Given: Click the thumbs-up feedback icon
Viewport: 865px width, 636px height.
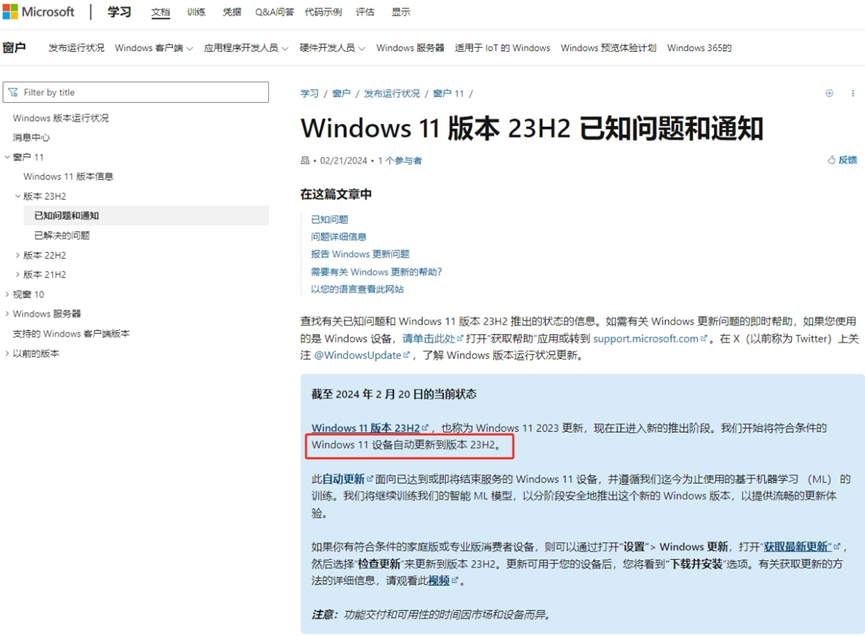Looking at the screenshot, I should click(x=831, y=160).
